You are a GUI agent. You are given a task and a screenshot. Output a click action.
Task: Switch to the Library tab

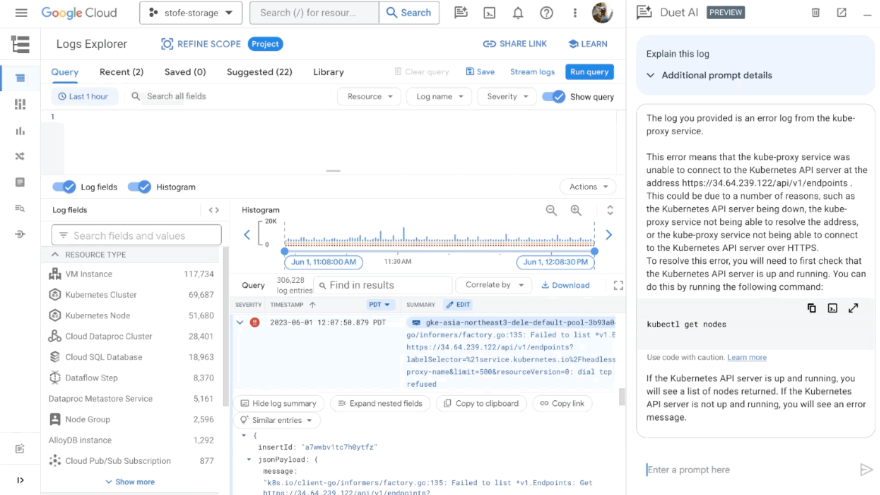click(328, 72)
